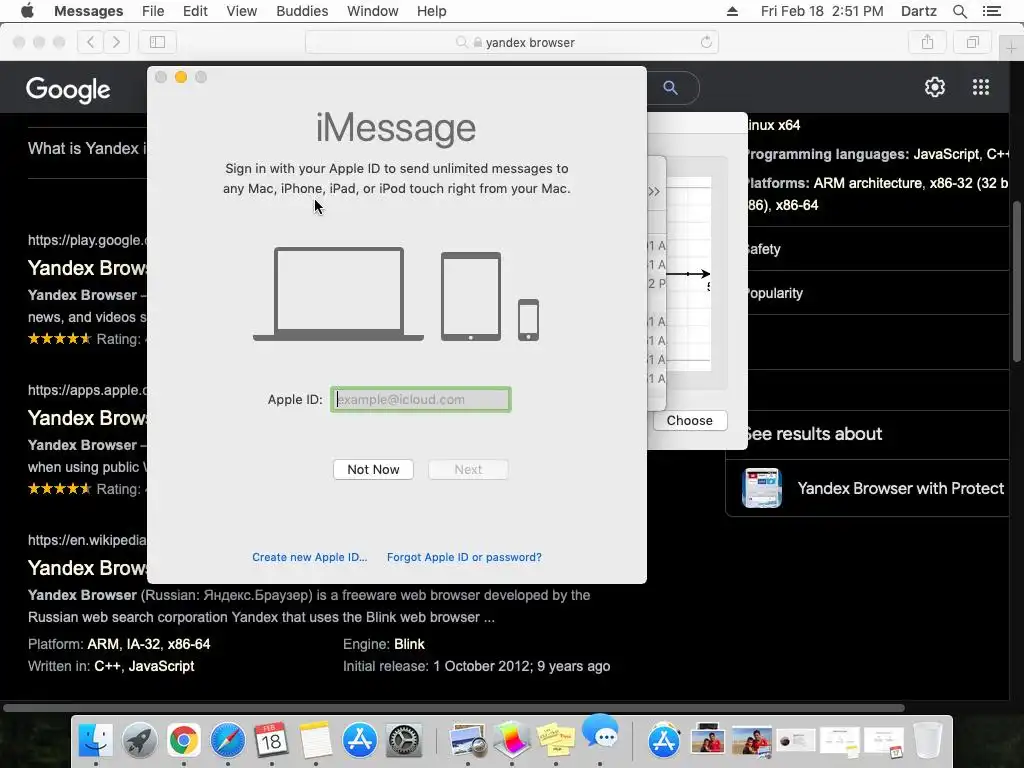Click the Messages speech bubble in Dock
The image size is (1024, 768).
[600, 734]
